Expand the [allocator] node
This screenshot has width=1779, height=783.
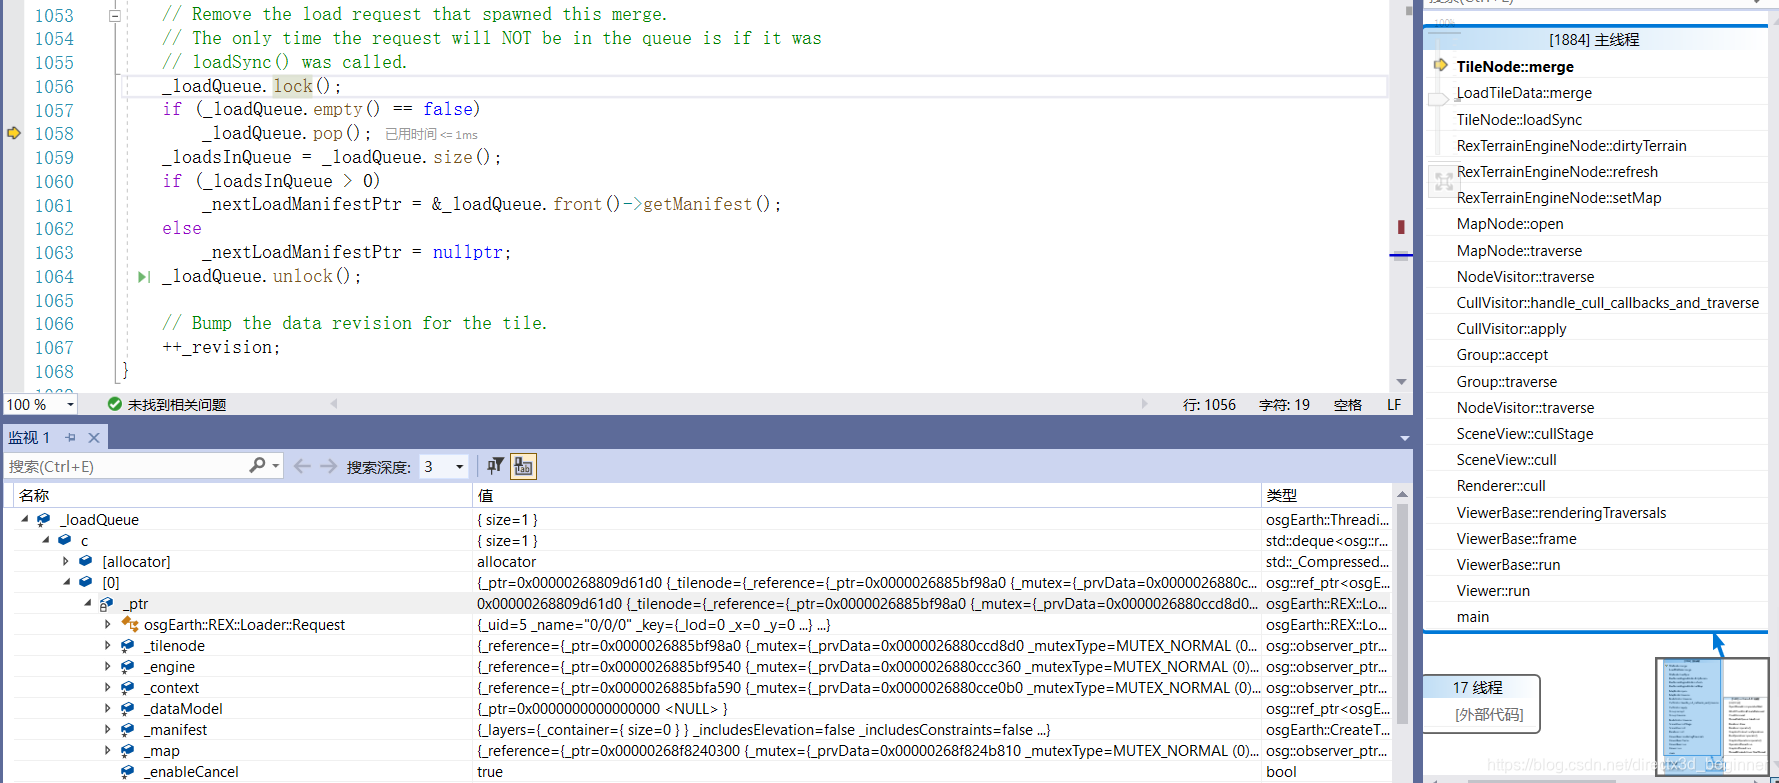[x=66, y=562]
